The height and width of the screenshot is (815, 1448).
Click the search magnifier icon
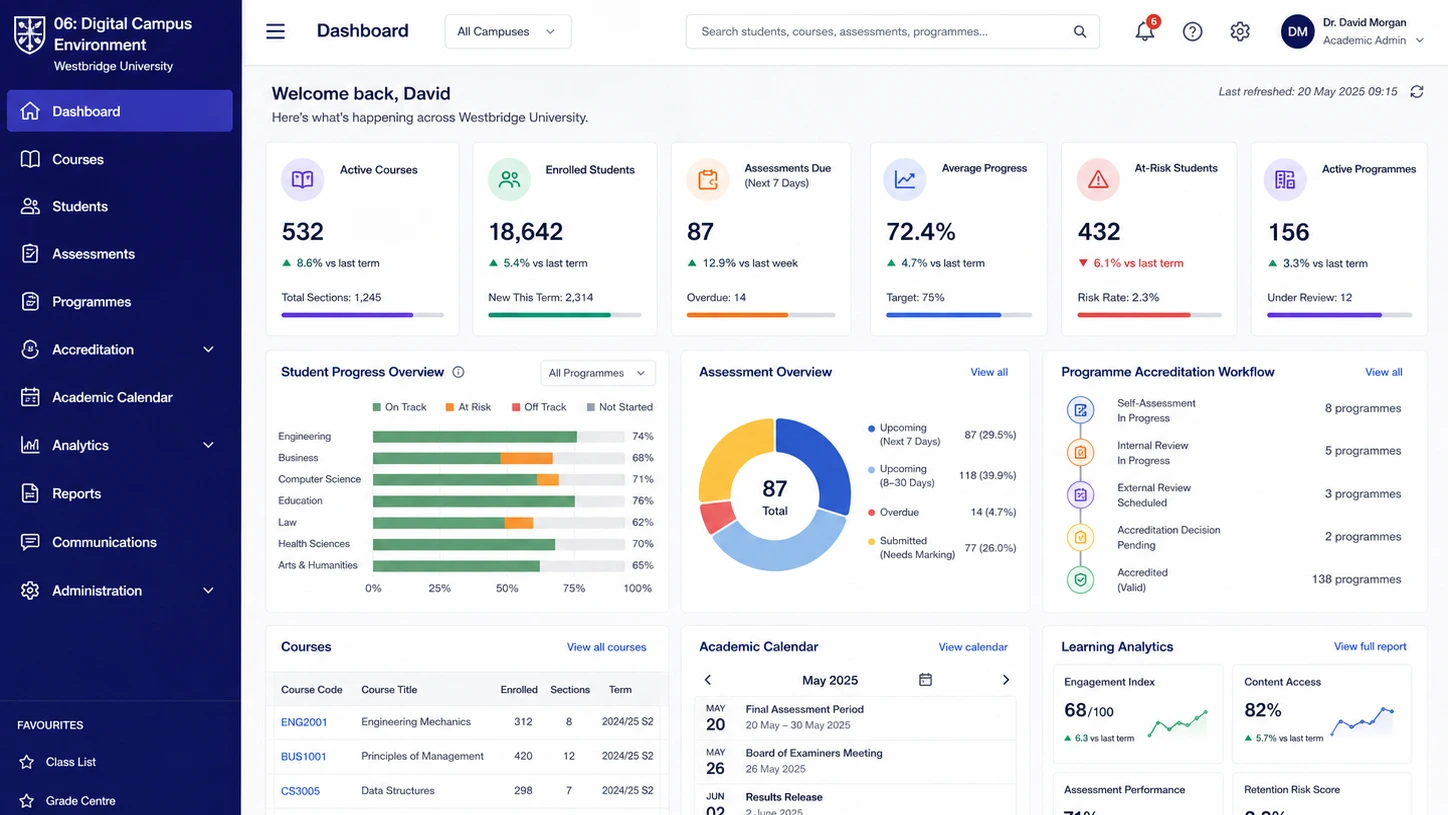(x=1080, y=32)
